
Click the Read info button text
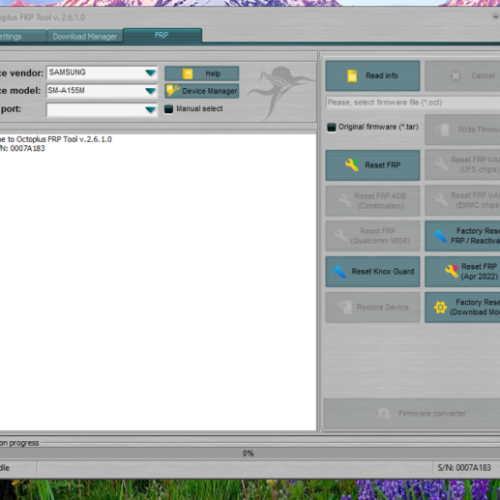pos(382,76)
